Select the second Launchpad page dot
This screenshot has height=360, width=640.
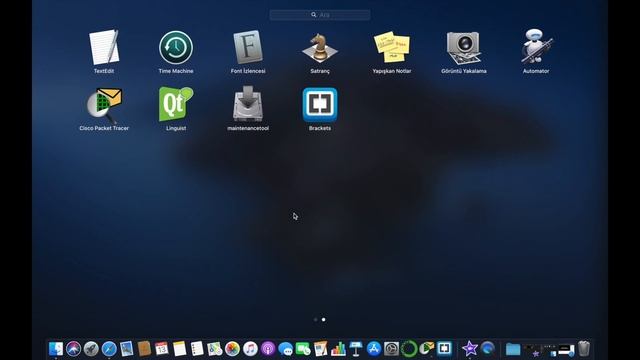[x=324, y=320]
